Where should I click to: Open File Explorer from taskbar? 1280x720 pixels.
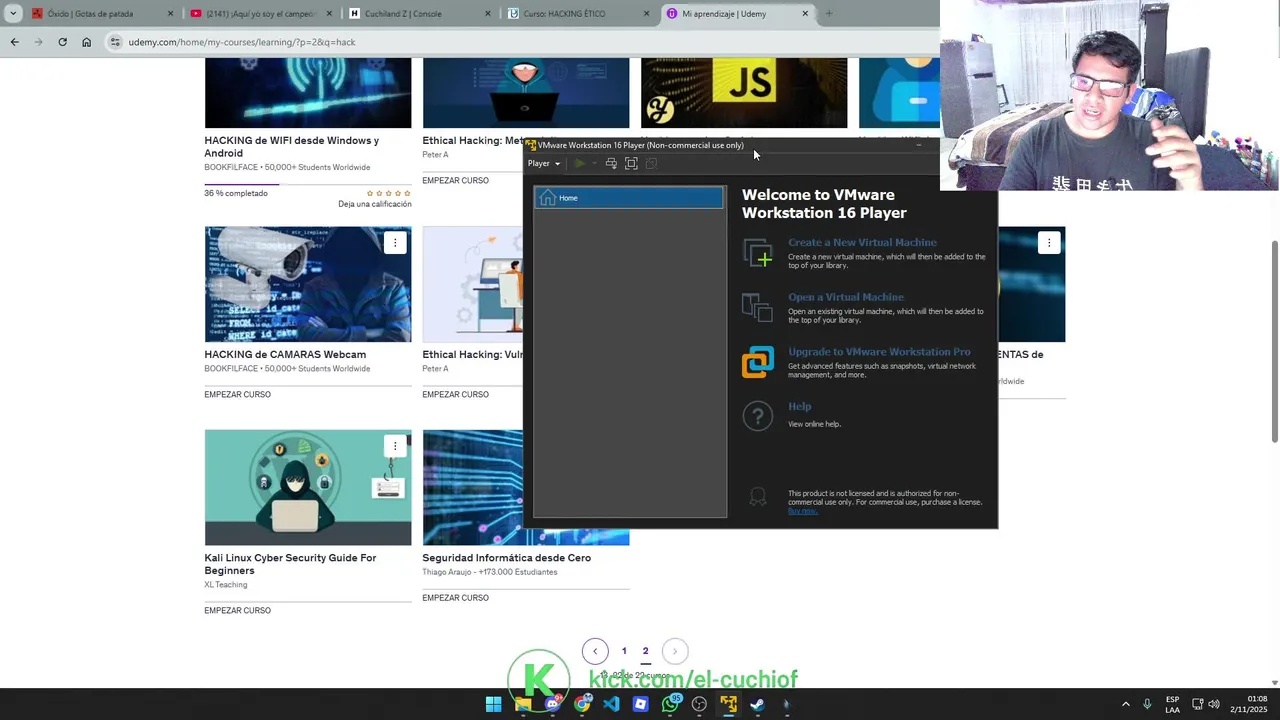(x=523, y=704)
